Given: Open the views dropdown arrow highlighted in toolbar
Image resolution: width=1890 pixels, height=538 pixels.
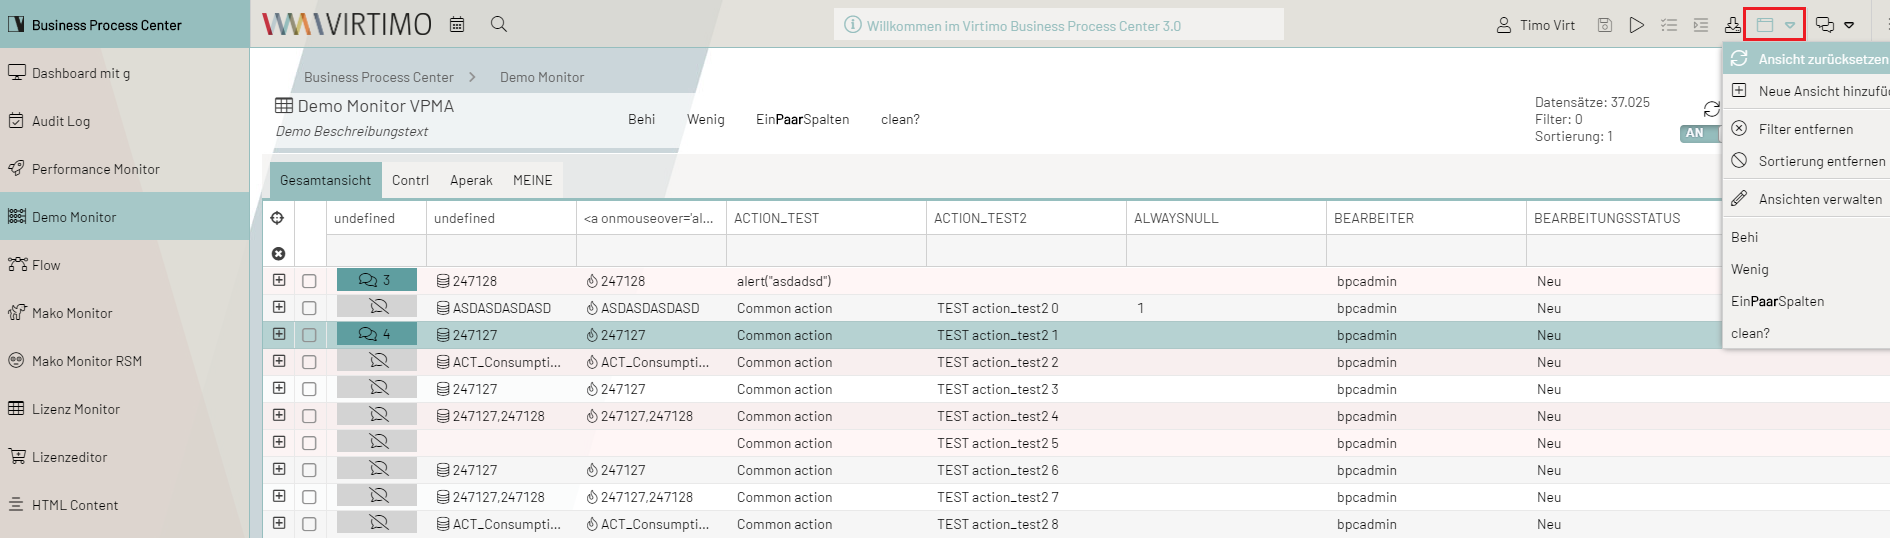Looking at the screenshot, I should point(1790,25).
